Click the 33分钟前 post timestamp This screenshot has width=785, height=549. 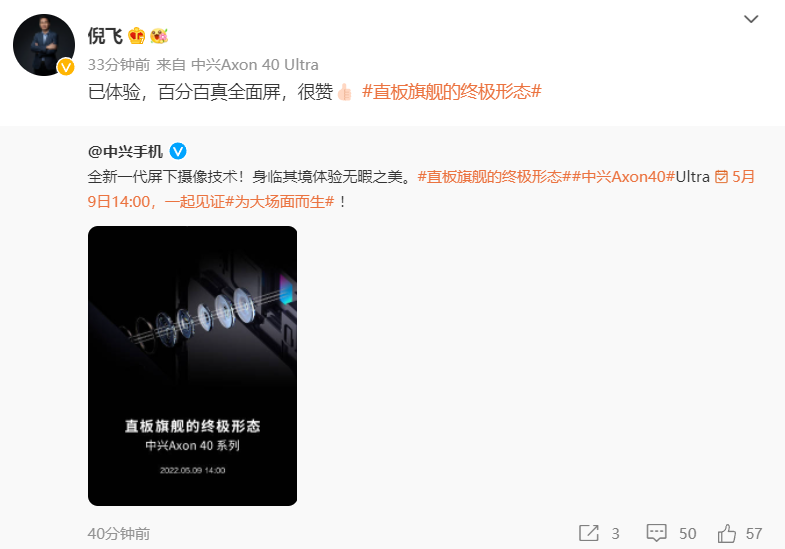[119, 65]
